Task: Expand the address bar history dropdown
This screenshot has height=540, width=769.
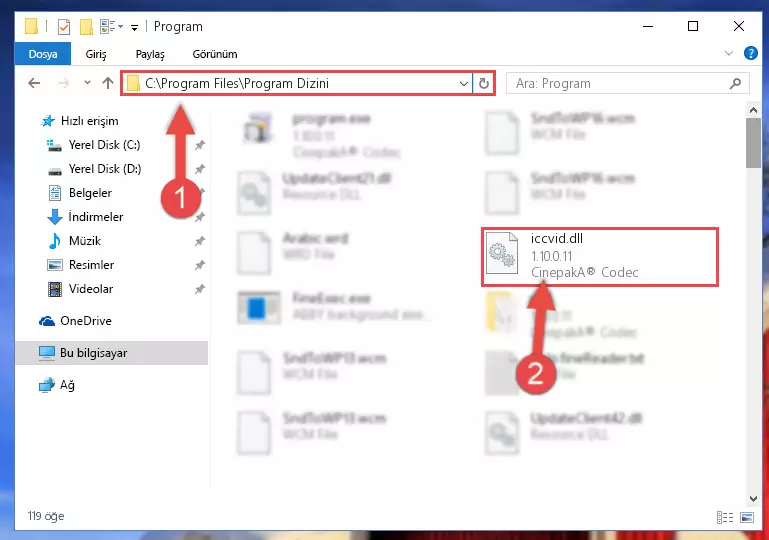Action: [463, 84]
